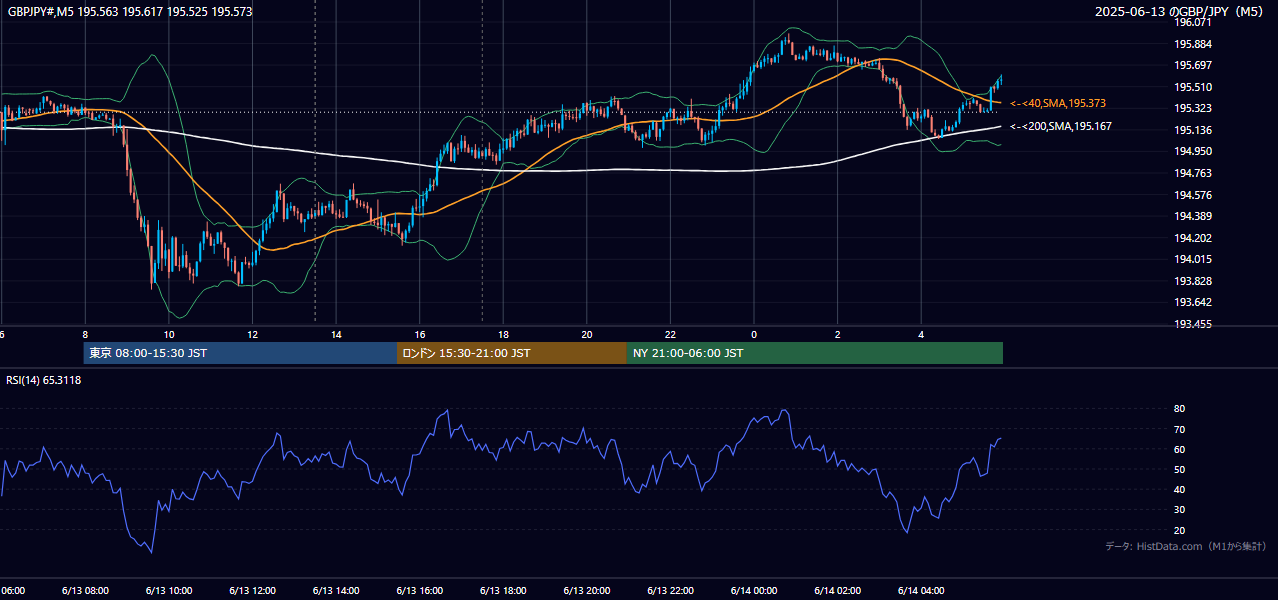Click the 6/13 14:00 date label
The height and width of the screenshot is (600, 1278).
[x=335, y=590]
